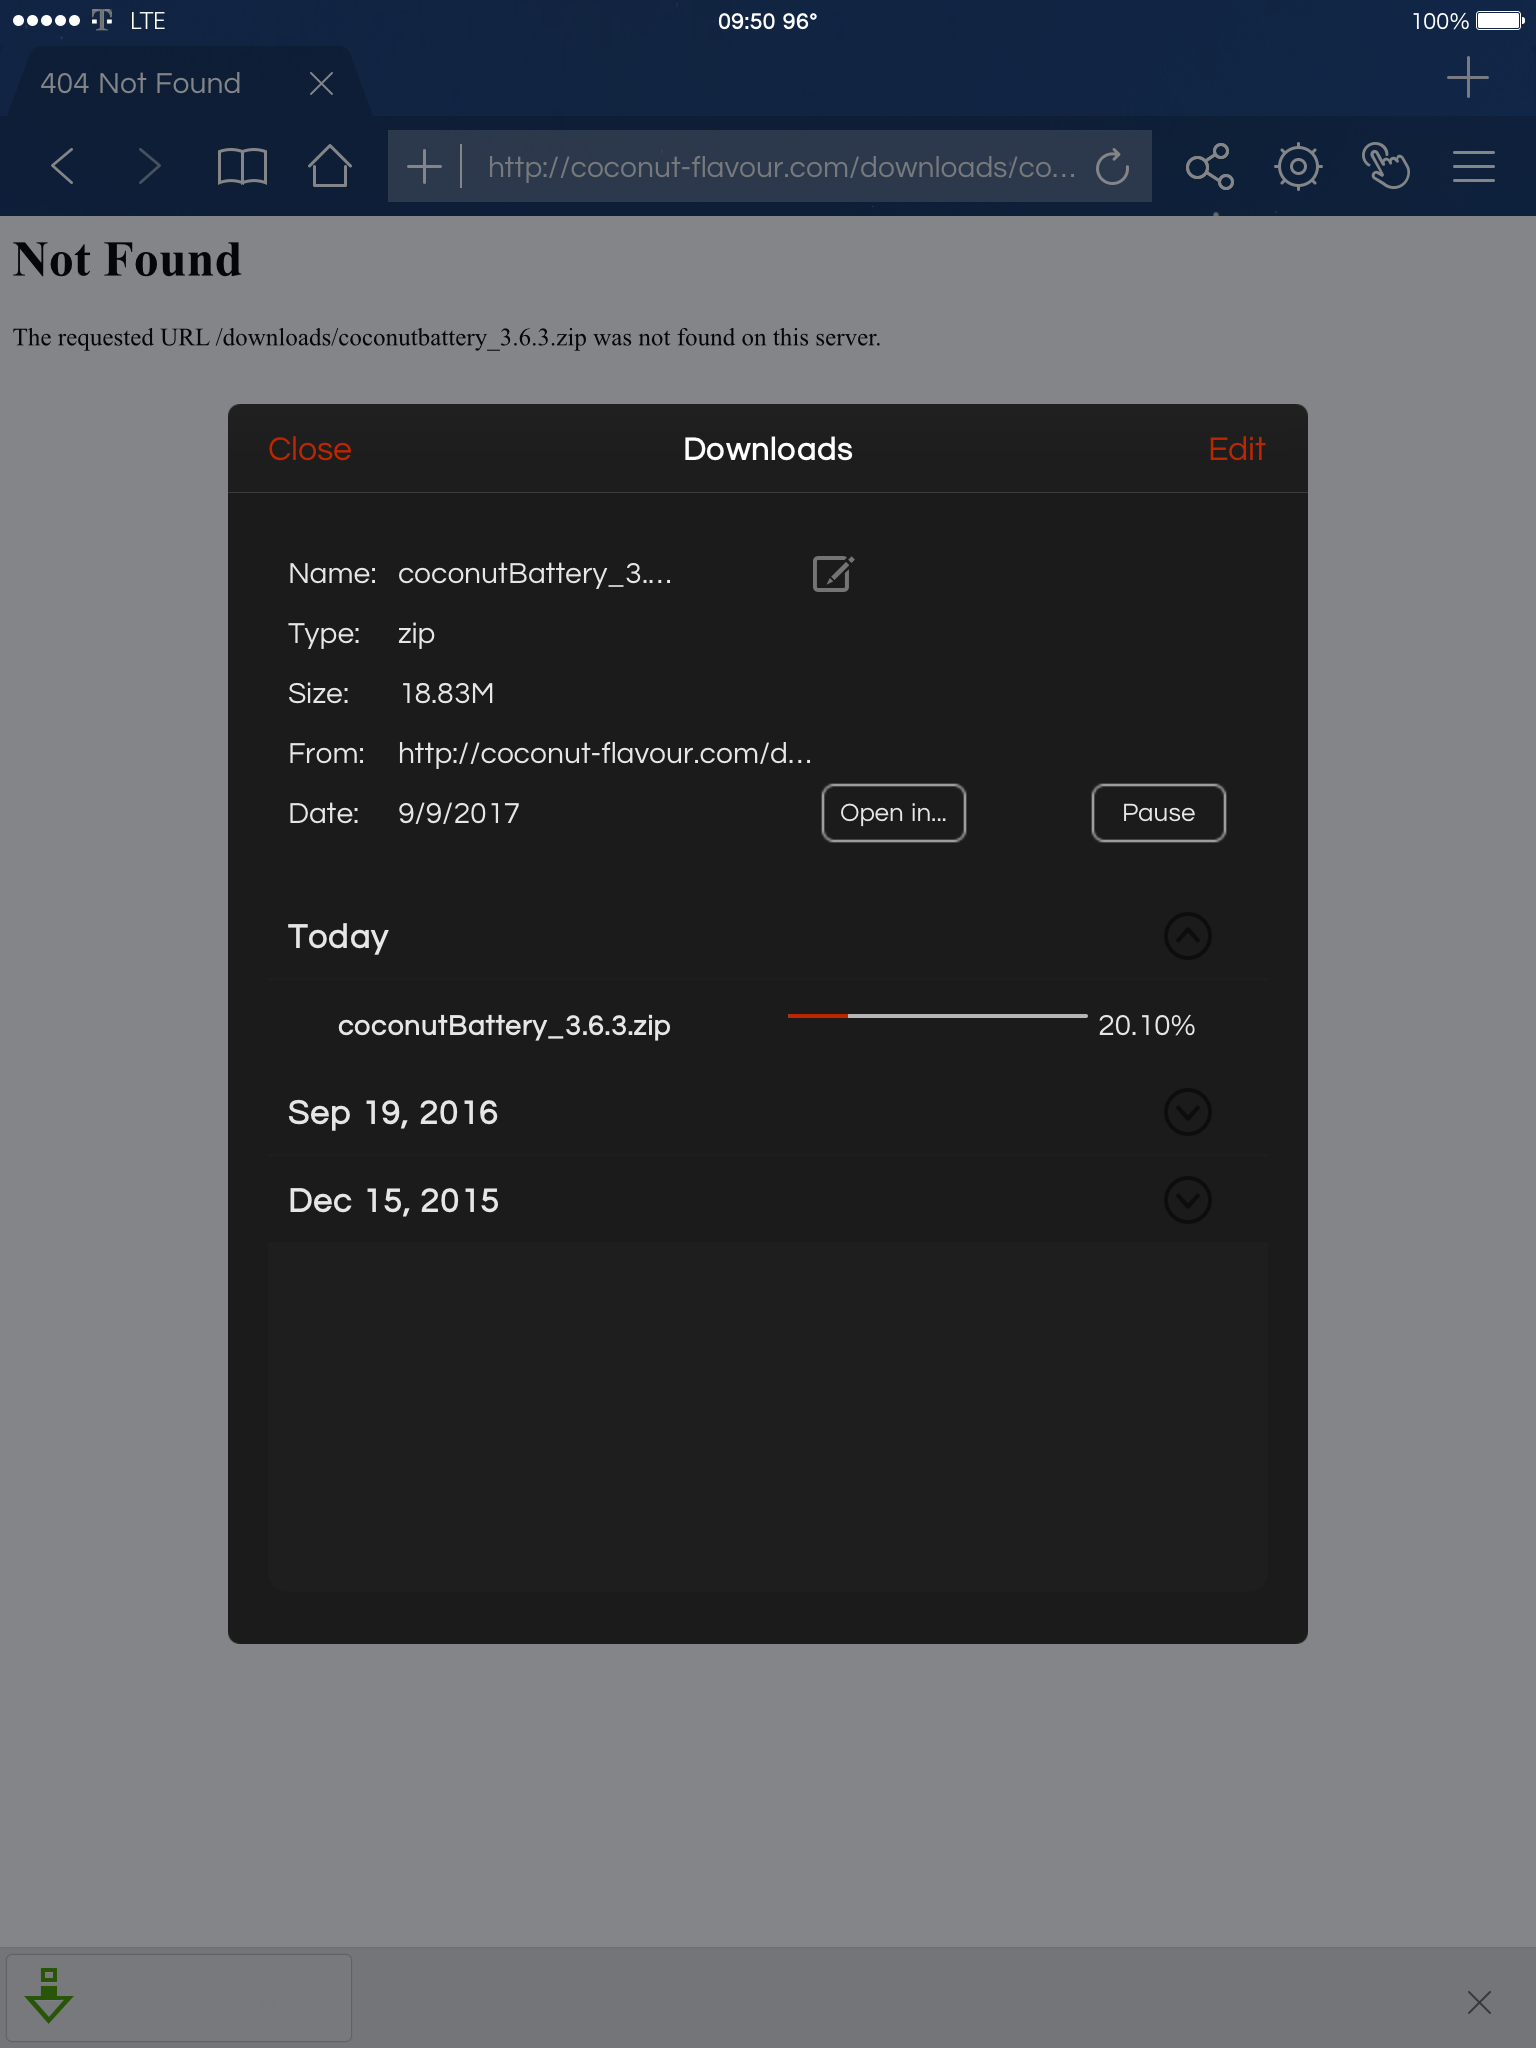Go forward using the forward arrow
This screenshot has height=2048, width=1536.
click(149, 166)
